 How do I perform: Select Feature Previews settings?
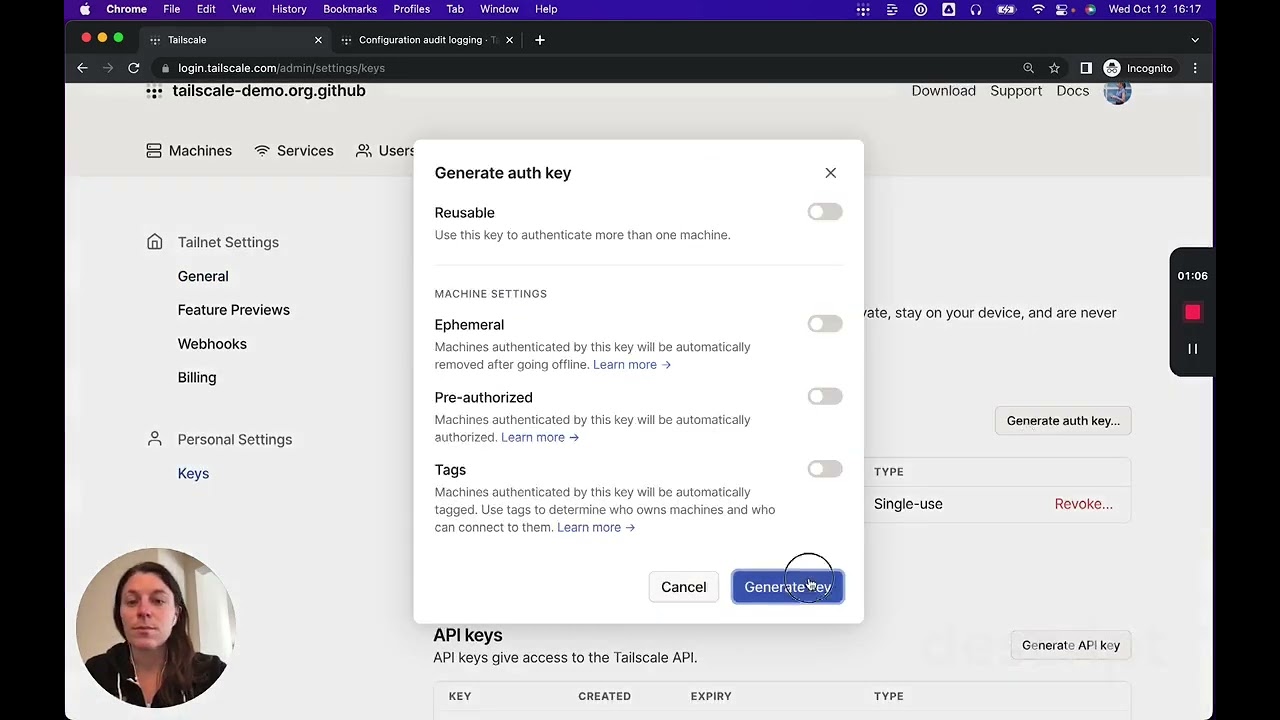[x=234, y=310]
